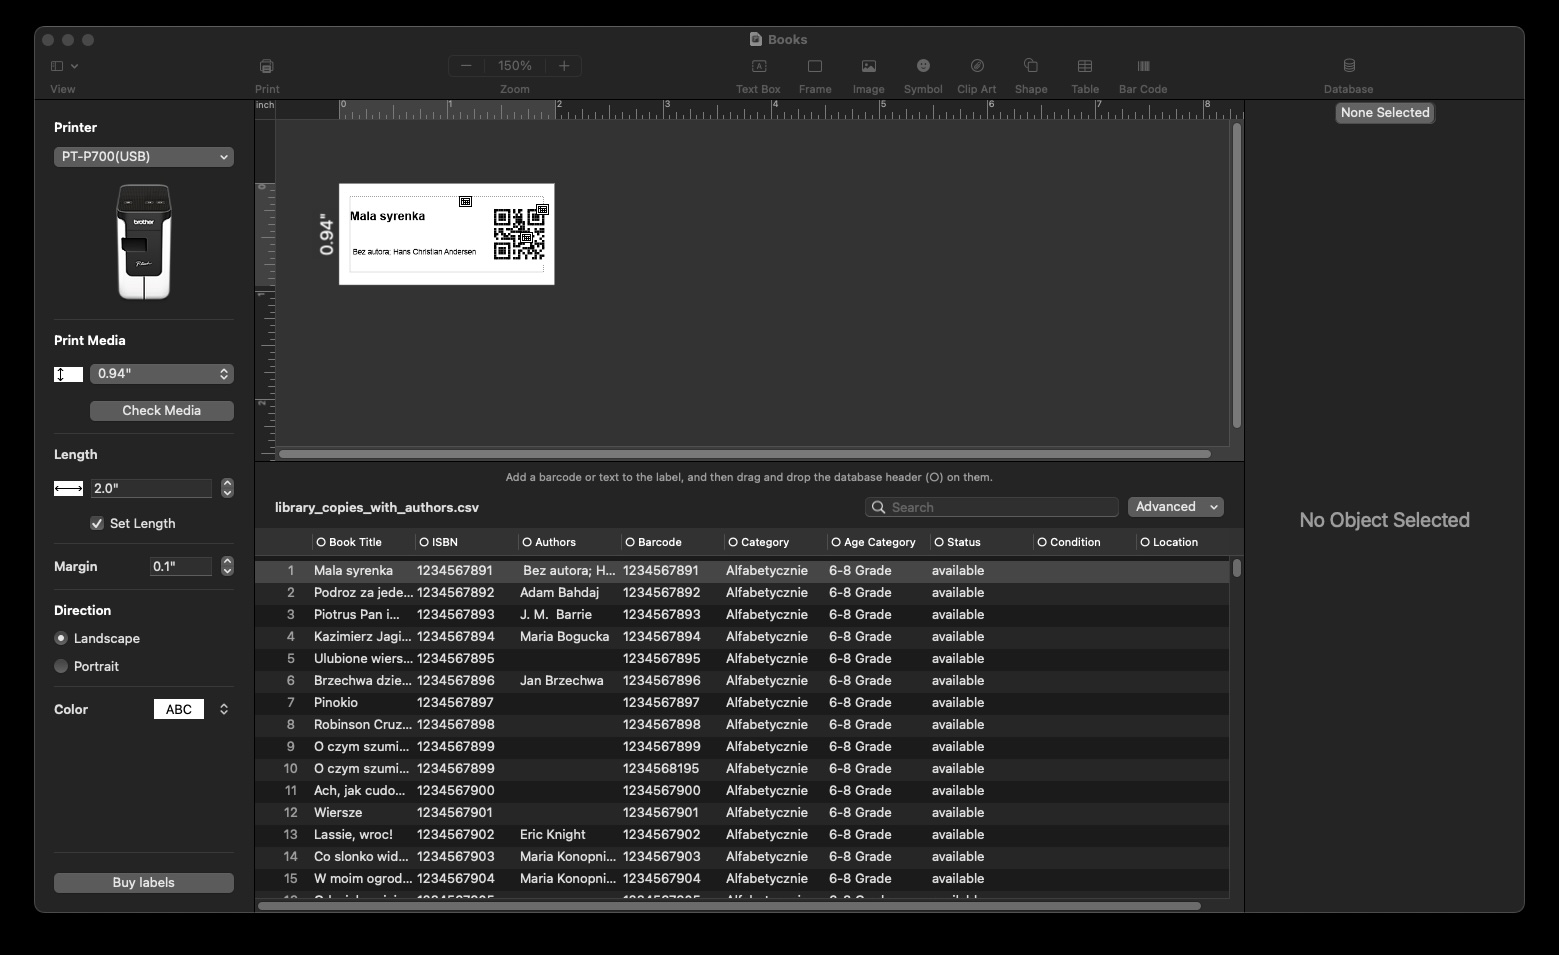Toggle the Set Length checkbox
The height and width of the screenshot is (955, 1559).
click(97, 523)
